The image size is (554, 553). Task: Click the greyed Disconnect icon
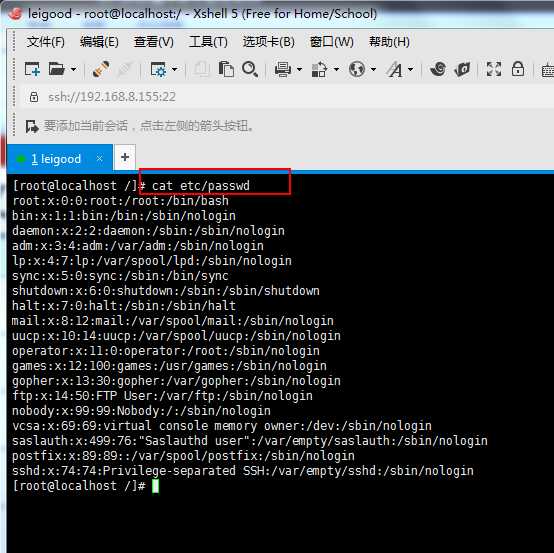124,69
